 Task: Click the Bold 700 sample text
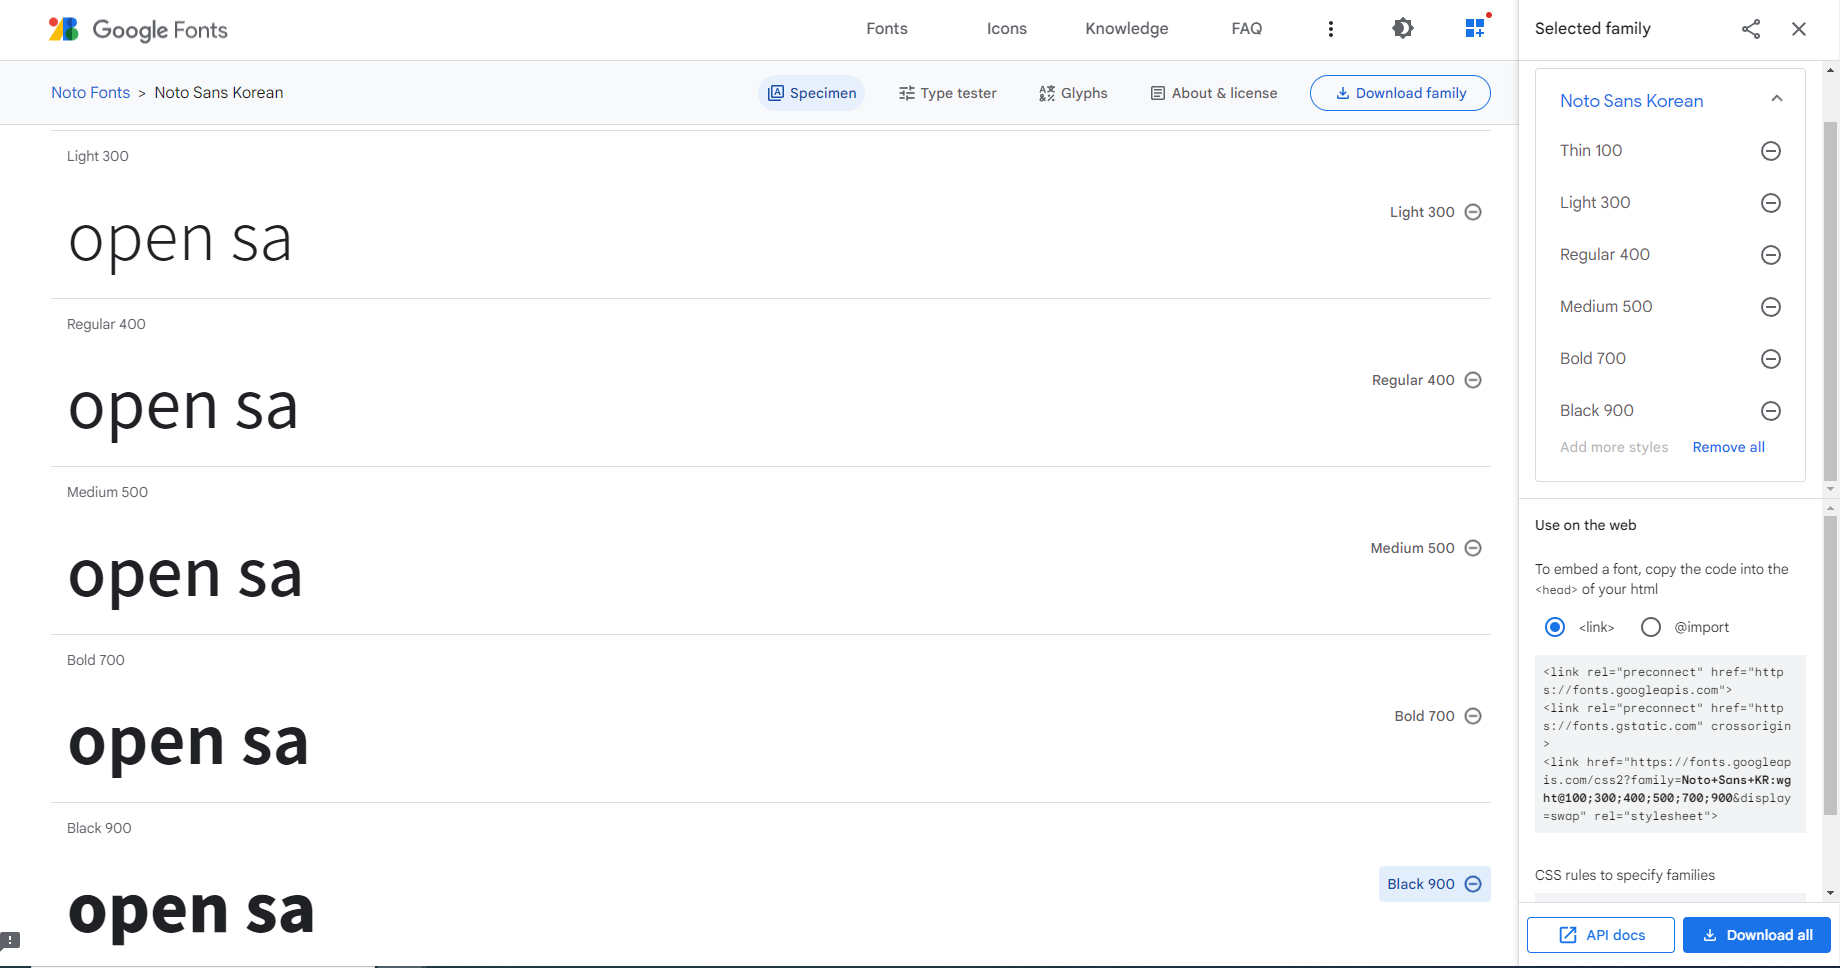188,744
